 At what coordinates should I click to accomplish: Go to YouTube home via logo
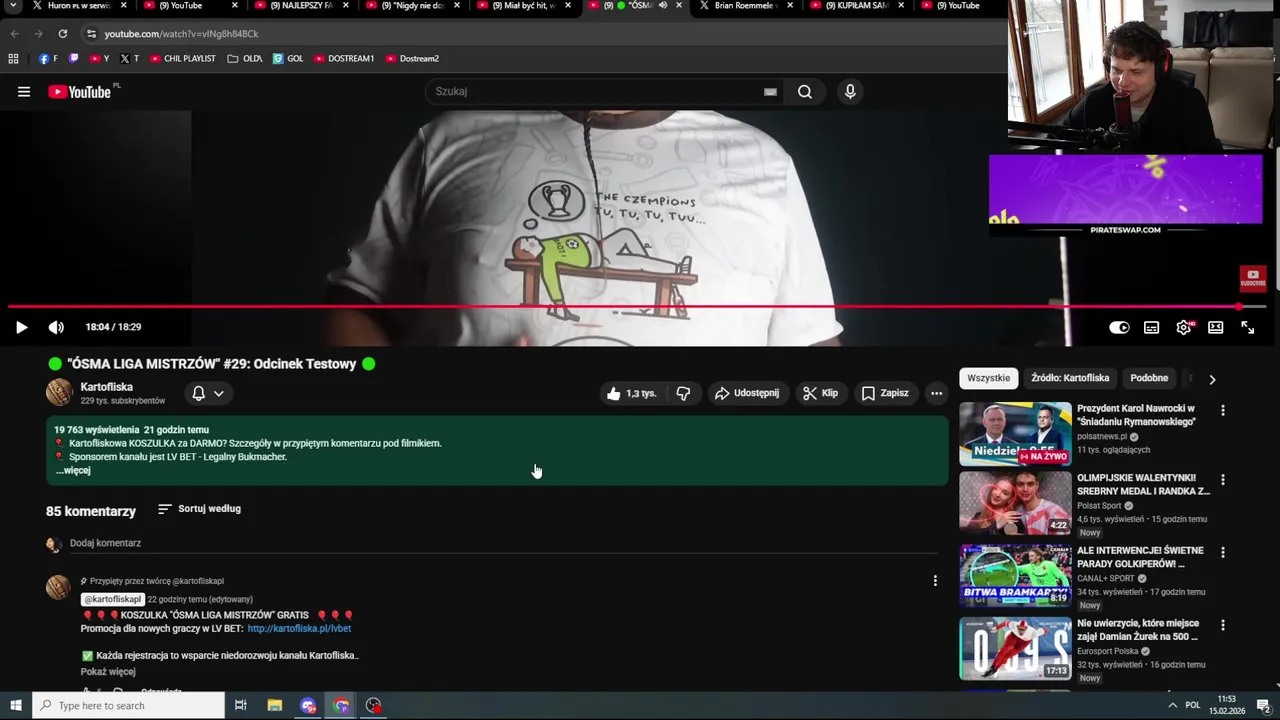click(x=80, y=92)
